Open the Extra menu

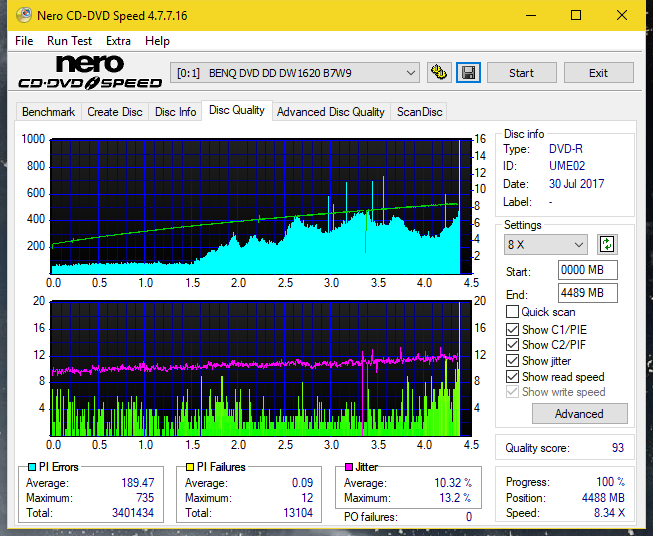pos(118,41)
